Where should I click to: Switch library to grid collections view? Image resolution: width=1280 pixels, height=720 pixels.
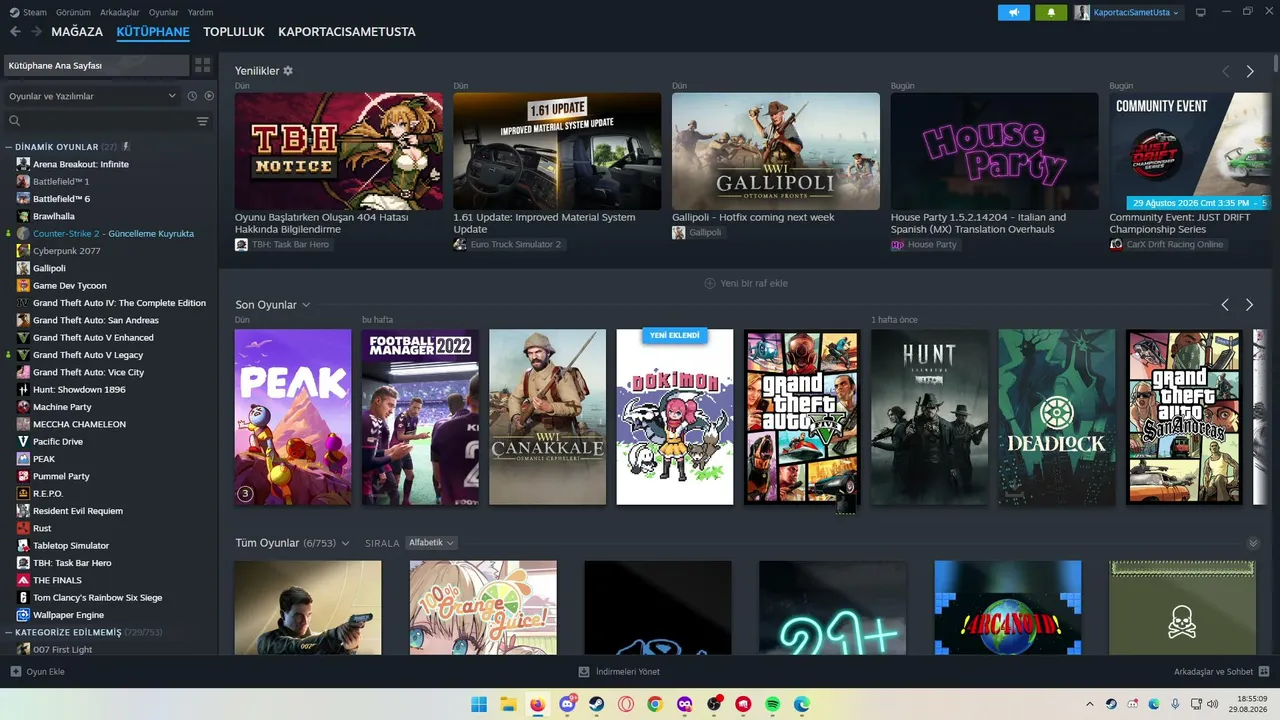(x=203, y=65)
